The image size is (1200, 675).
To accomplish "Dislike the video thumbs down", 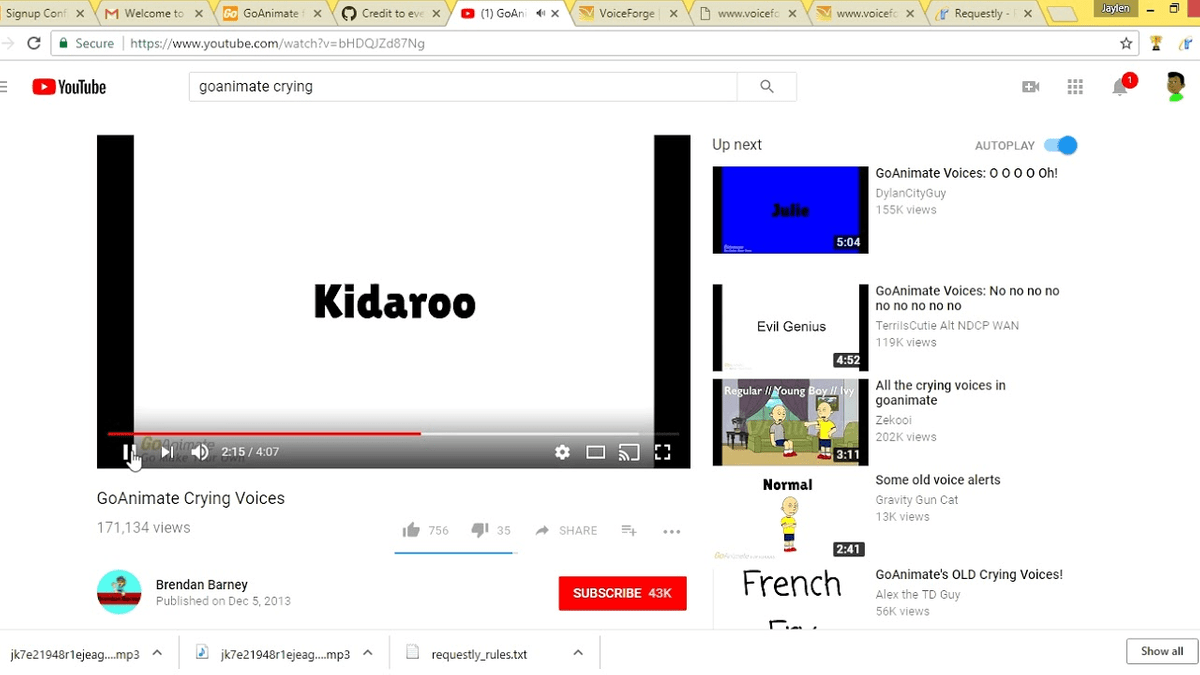I will click(x=479, y=530).
